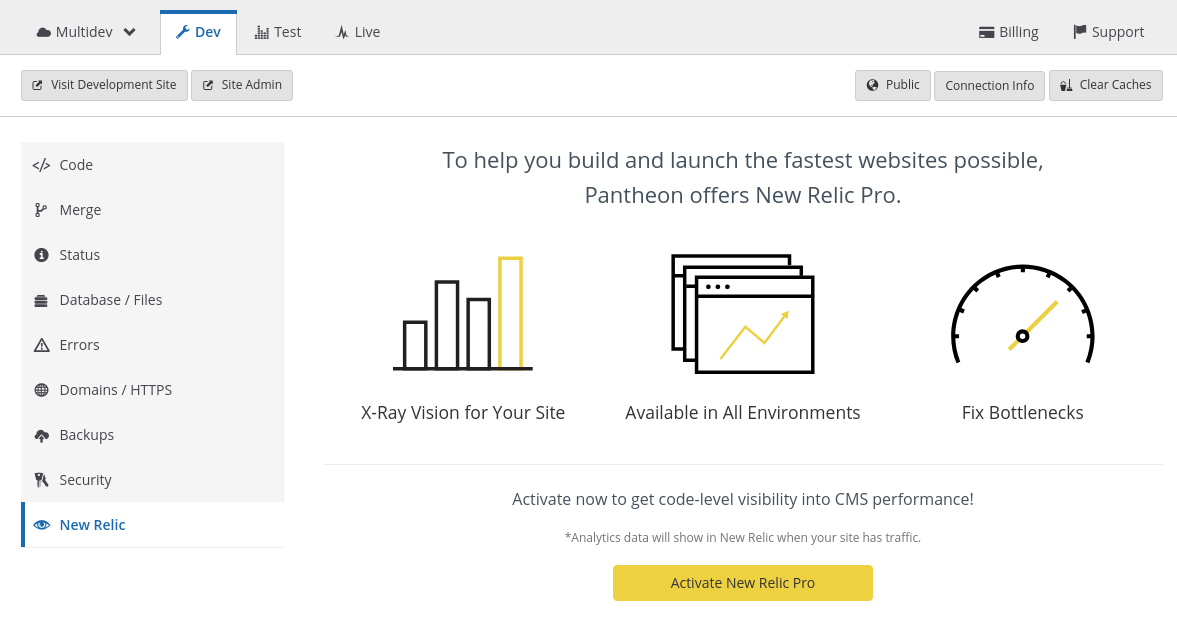Select the Merge branch icon in sidebar
This screenshot has width=1177, height=635.
point(41,210)
